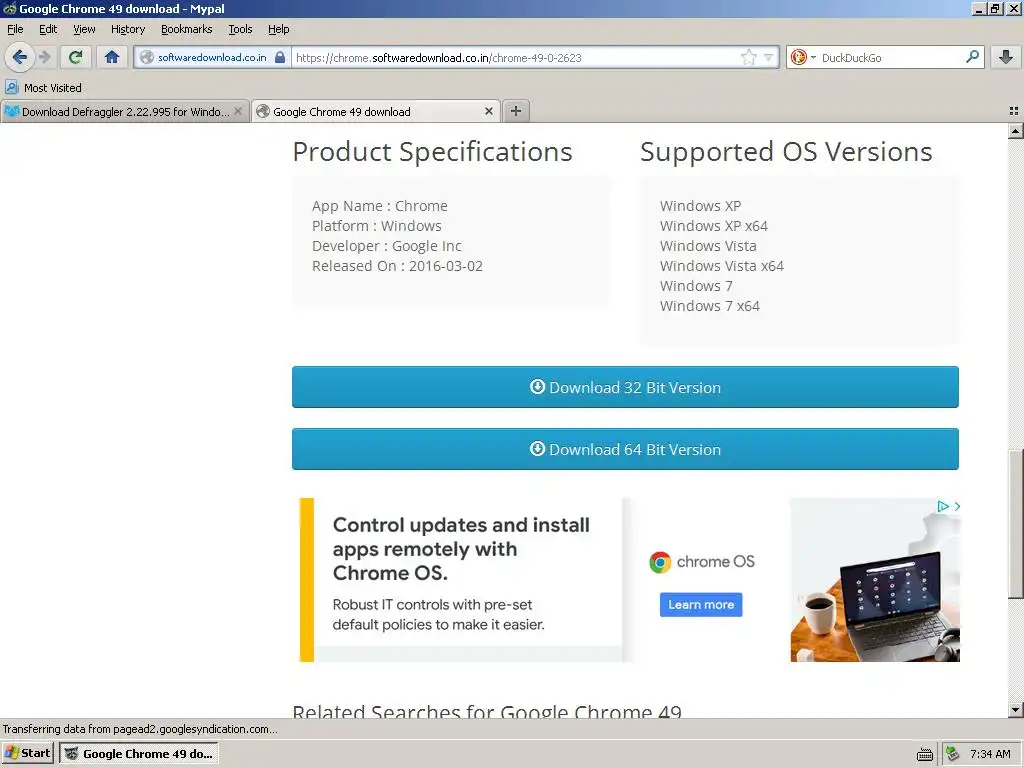
Task: Open the History menu
Action: pos(128,29)
